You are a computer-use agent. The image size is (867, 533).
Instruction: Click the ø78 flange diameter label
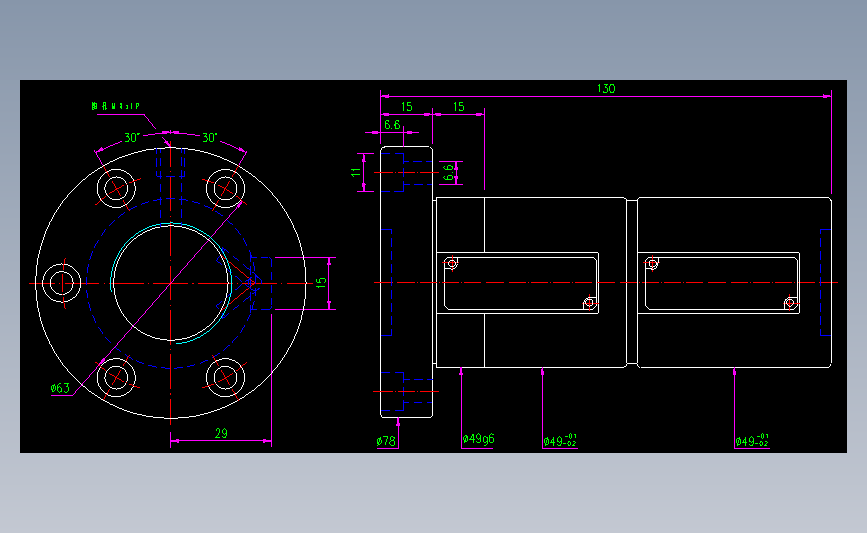[386, 441]
